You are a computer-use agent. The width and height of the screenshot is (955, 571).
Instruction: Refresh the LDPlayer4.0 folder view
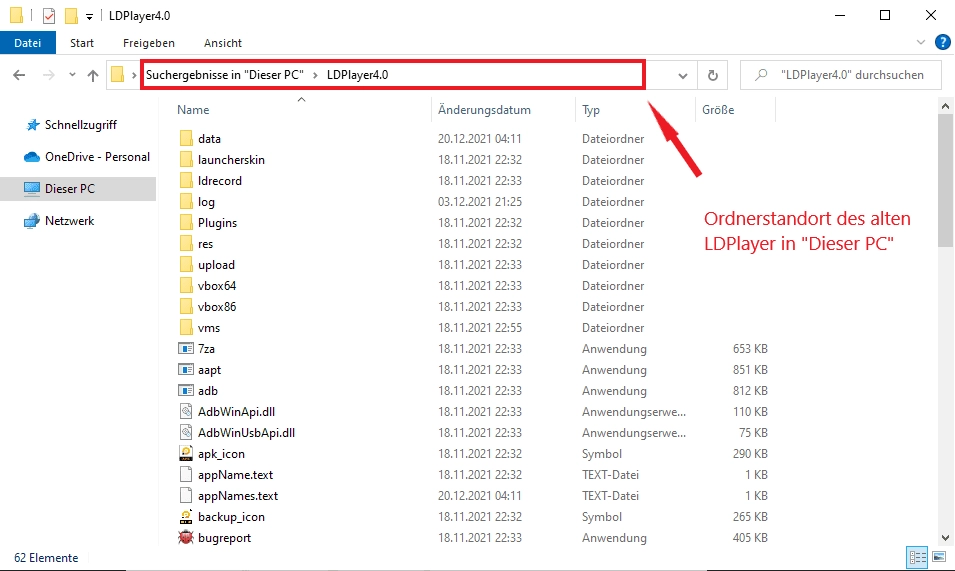click(x=713, y=75)
